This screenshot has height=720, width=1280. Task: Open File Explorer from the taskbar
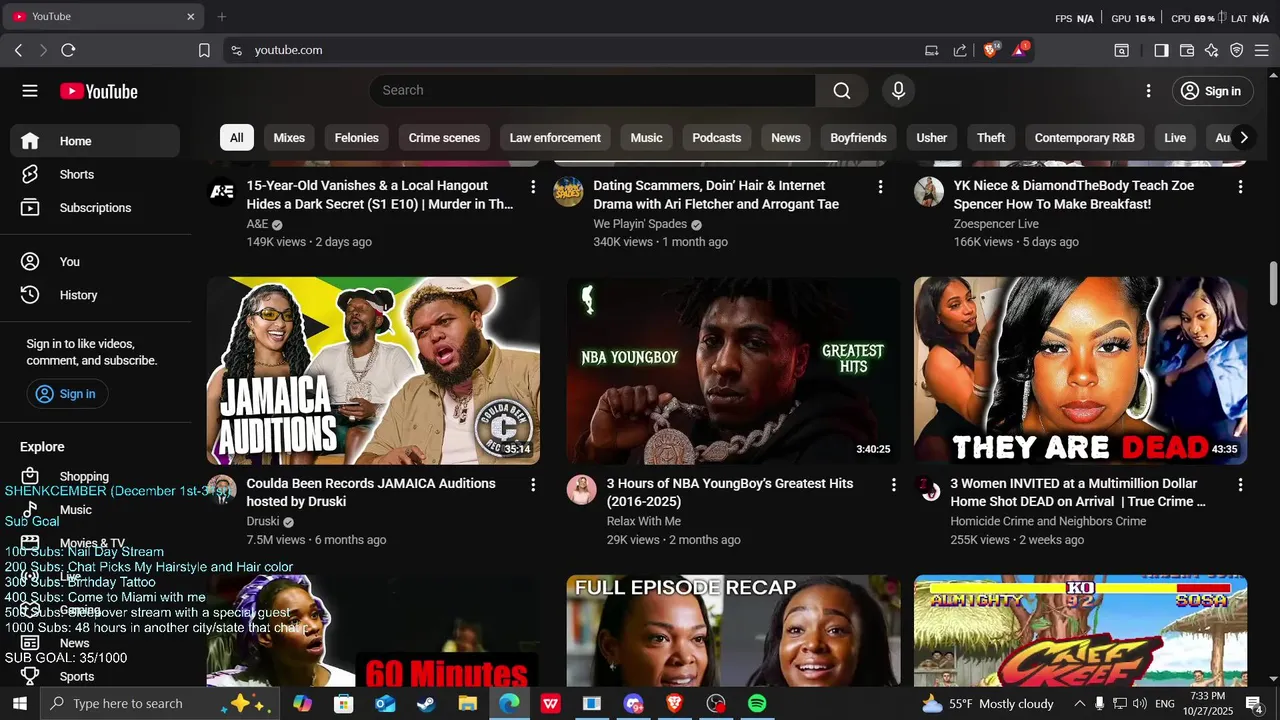(467, 704)
